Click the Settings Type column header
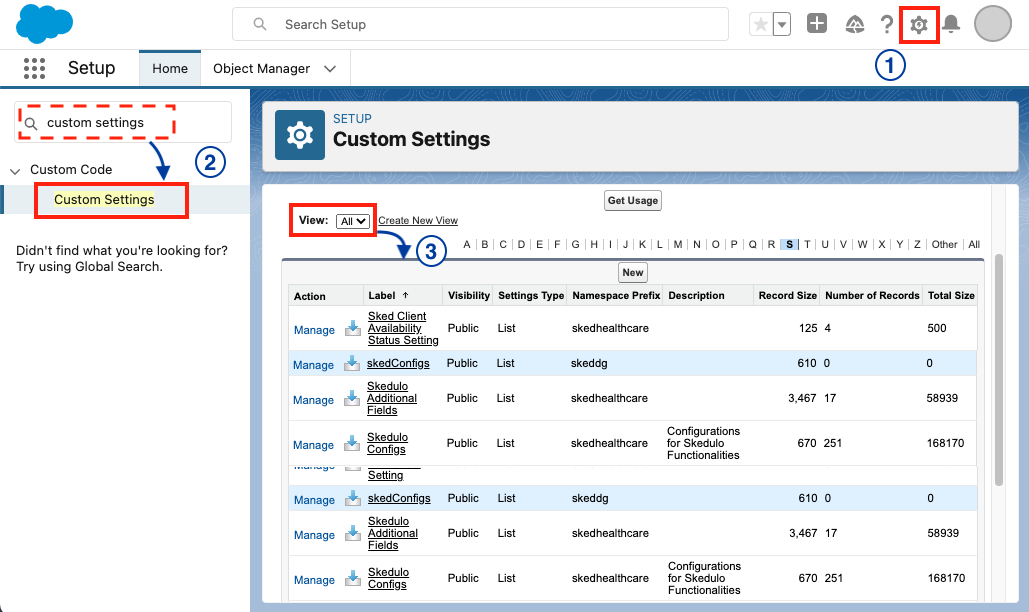The width and height of the screenshot is (1029, 612). coord(531,296)
